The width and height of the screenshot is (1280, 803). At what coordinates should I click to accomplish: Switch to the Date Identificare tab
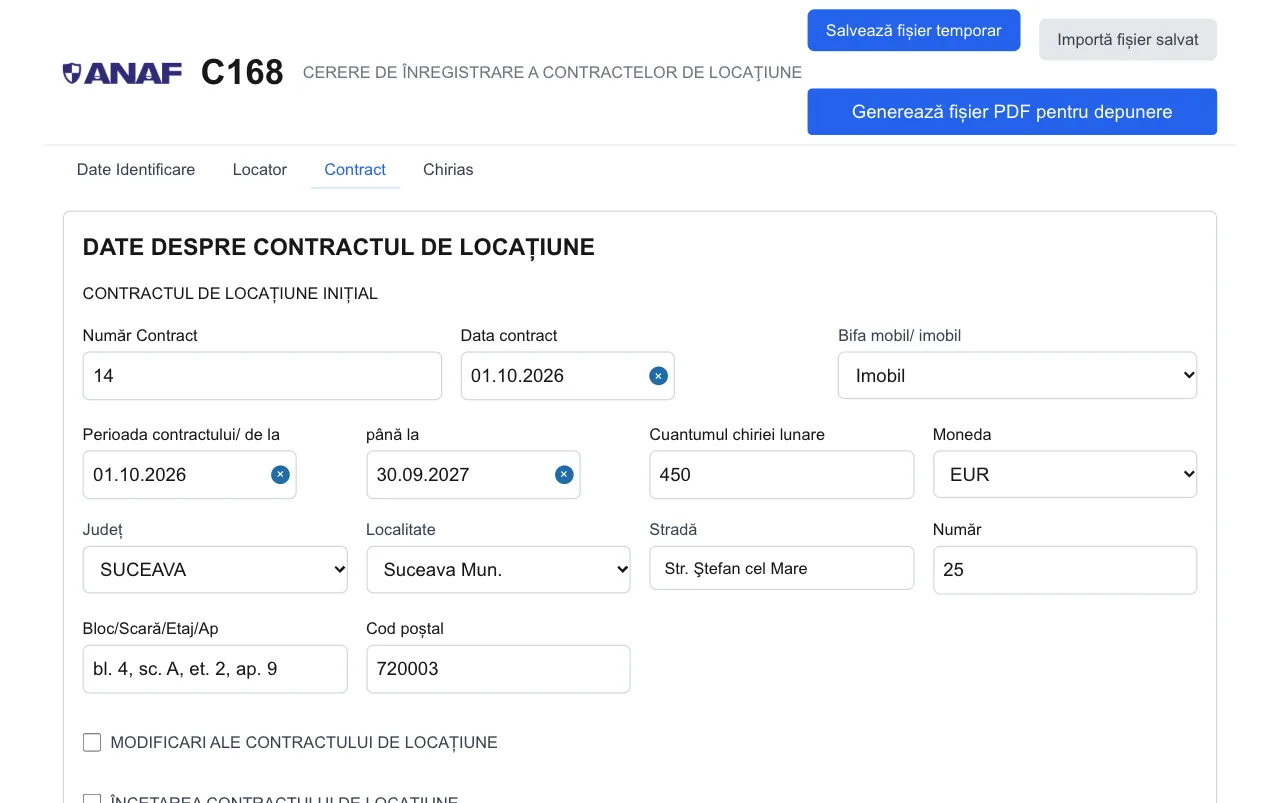(136, 169)
